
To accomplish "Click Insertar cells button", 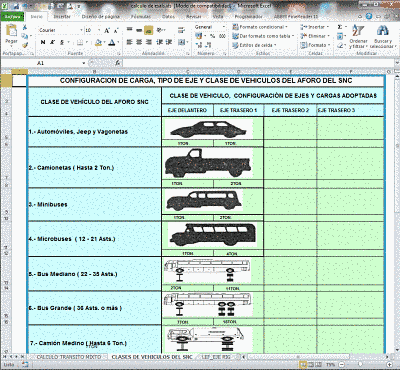I will tap(314, 27).
